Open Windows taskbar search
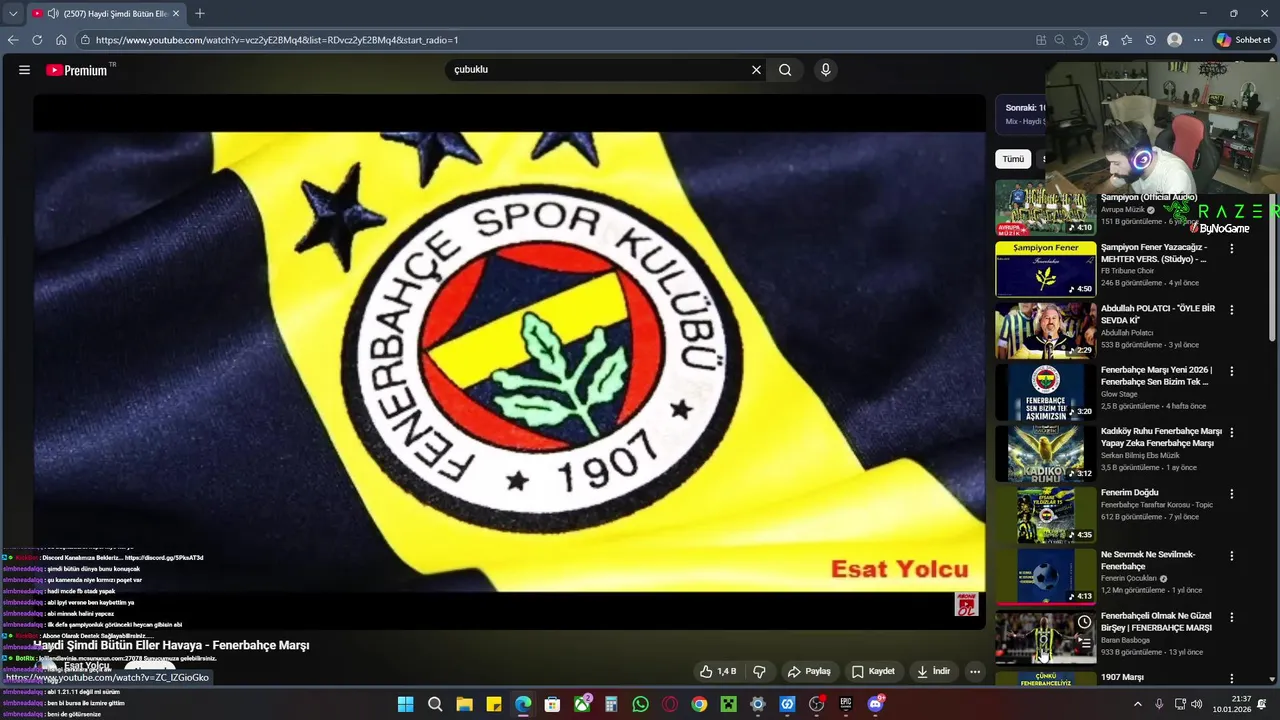The height and width of the screenshot is (720, 1280). tap(435, 704)
